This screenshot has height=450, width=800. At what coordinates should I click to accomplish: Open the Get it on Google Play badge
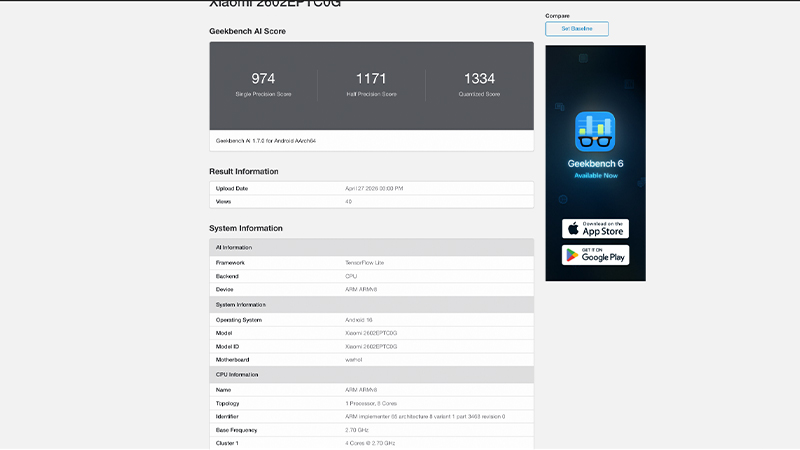[595, 255]
